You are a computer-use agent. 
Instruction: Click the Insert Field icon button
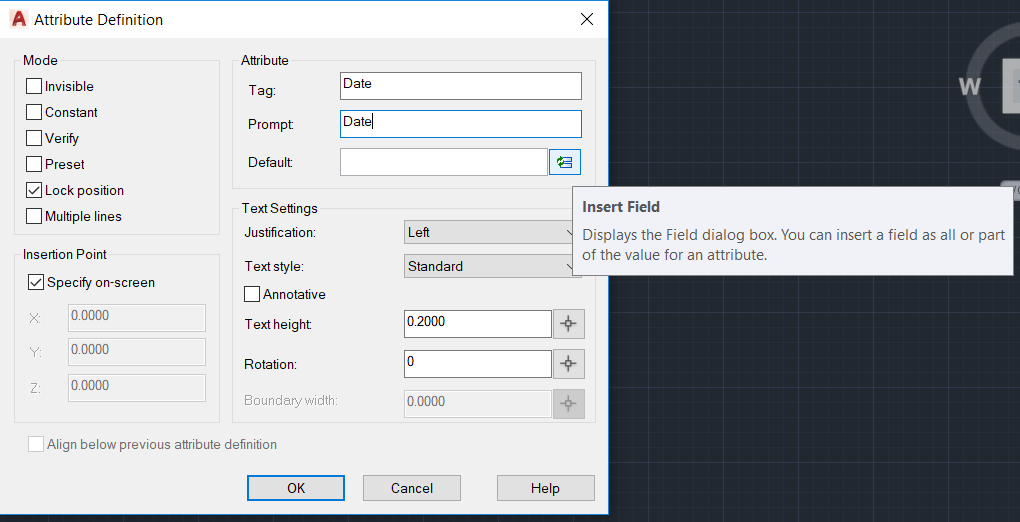click(565, 162)
